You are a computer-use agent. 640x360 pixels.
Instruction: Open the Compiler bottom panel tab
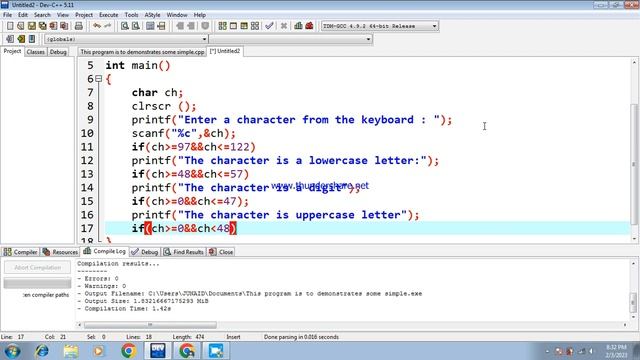pos(20,252)
